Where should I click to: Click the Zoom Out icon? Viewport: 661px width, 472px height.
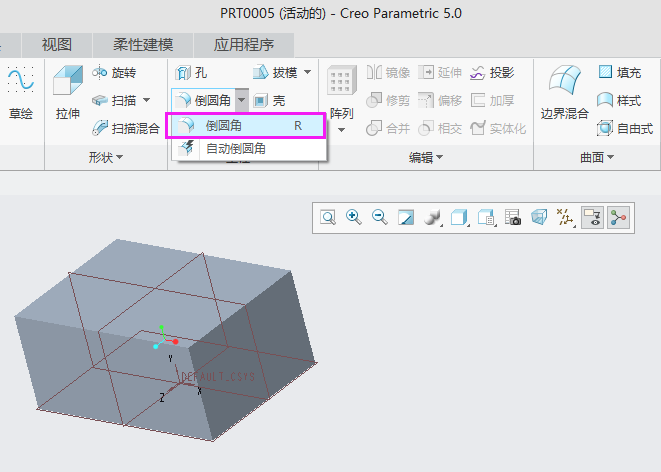coord(380,217)
